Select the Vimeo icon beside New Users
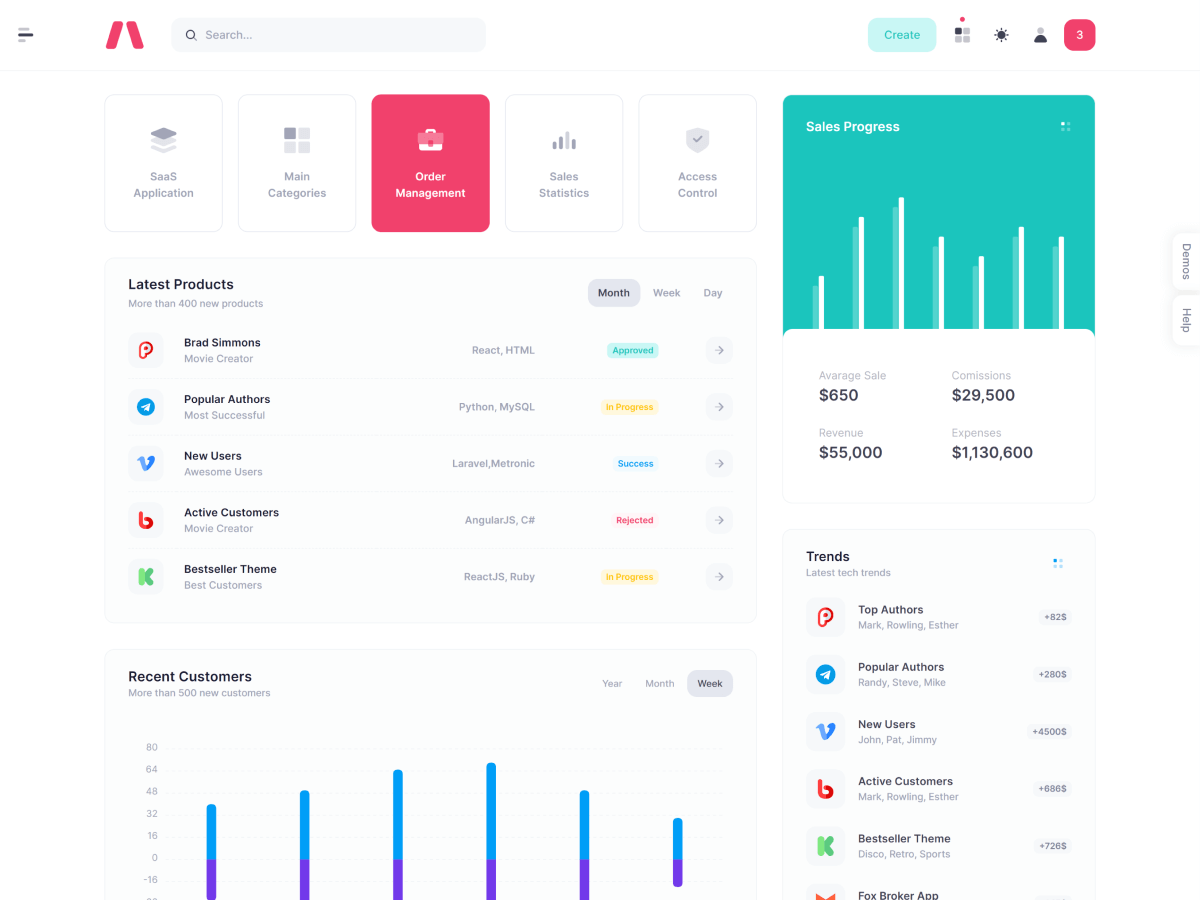The width and height of the screenshot is (1200, 900). pos(146,463)
